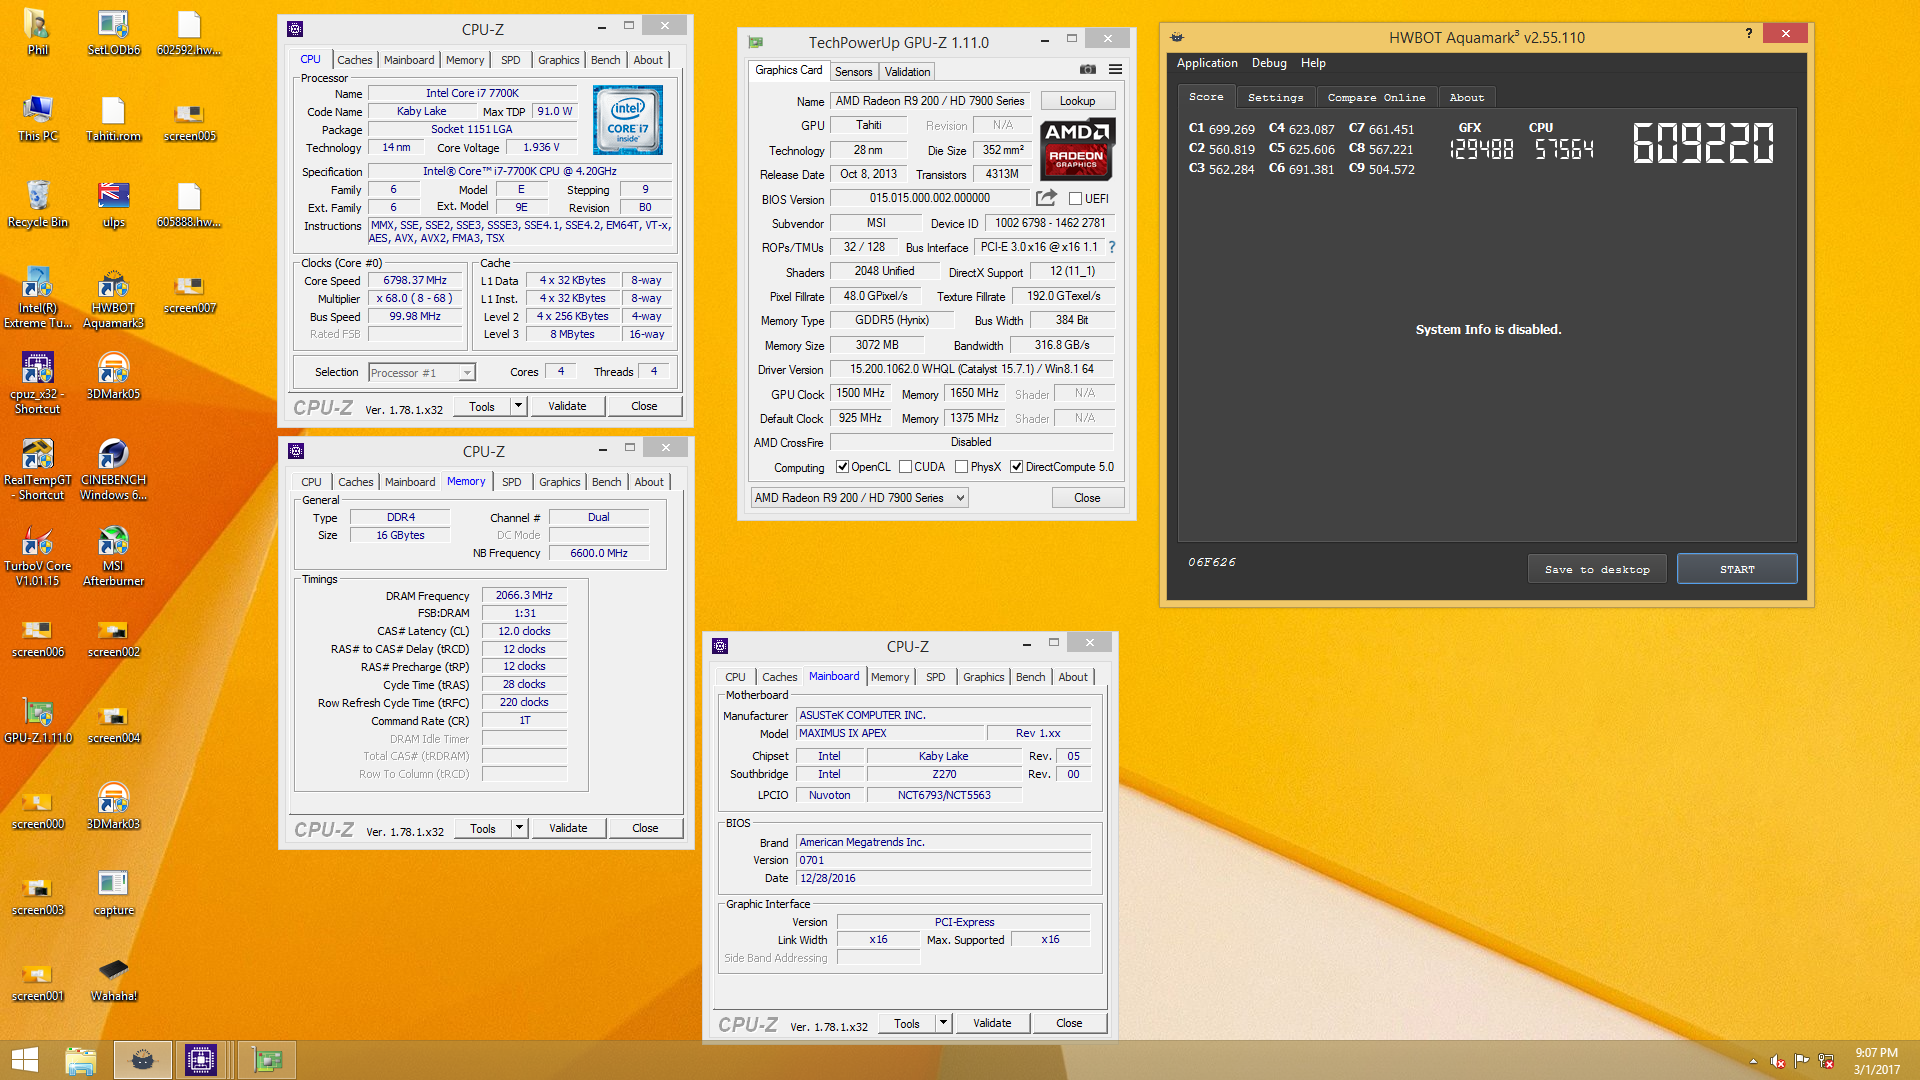Open cpuz_x32 shortcut on desktop
Viewport: 1920px width, 1080px height.
37,383
